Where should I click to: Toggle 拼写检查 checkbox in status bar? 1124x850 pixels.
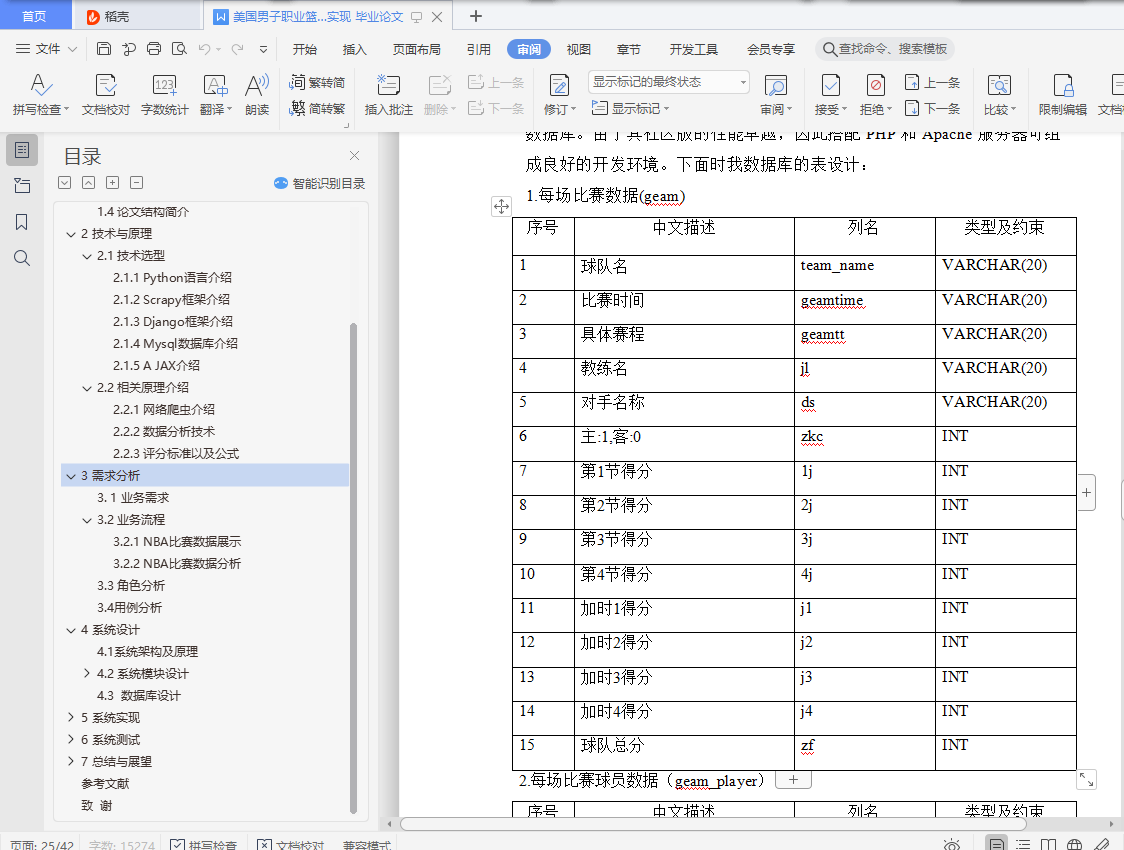coord(204,845)
